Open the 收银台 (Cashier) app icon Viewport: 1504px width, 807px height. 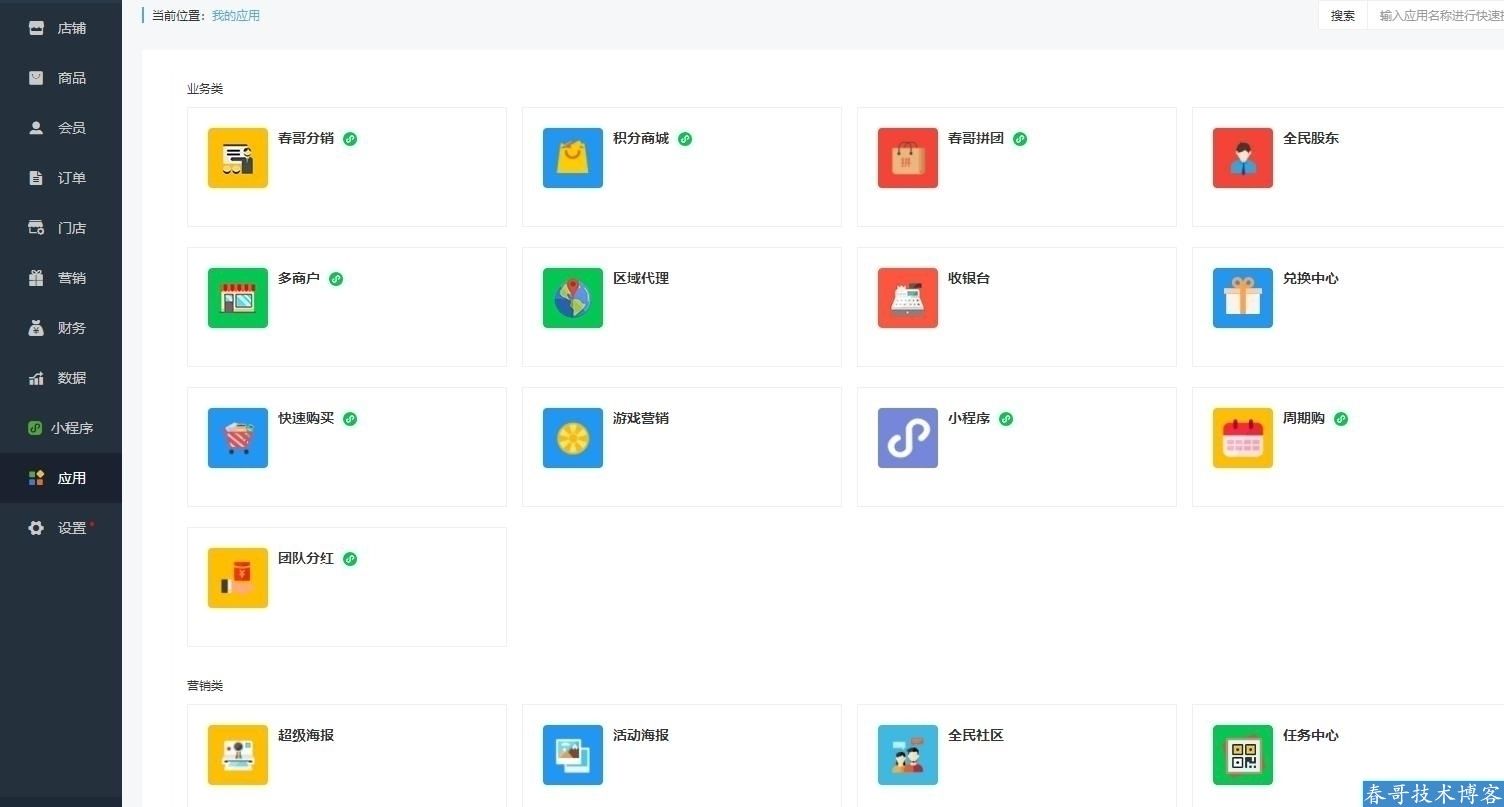(x=906, y=297)
